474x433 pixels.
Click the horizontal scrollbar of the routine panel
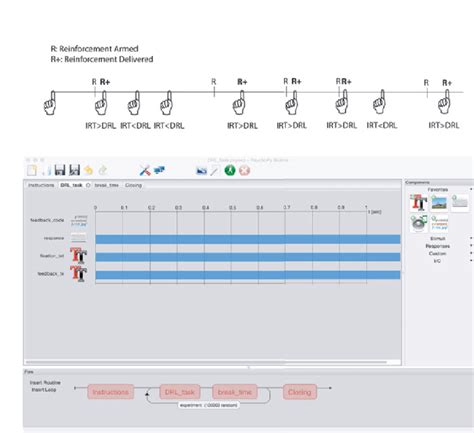pos(206,362)
